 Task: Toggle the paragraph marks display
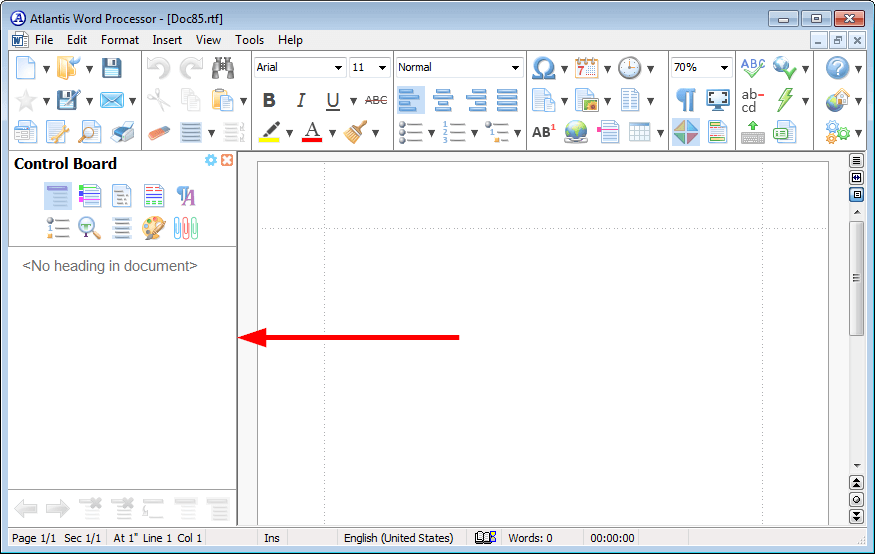click(685, 100)
